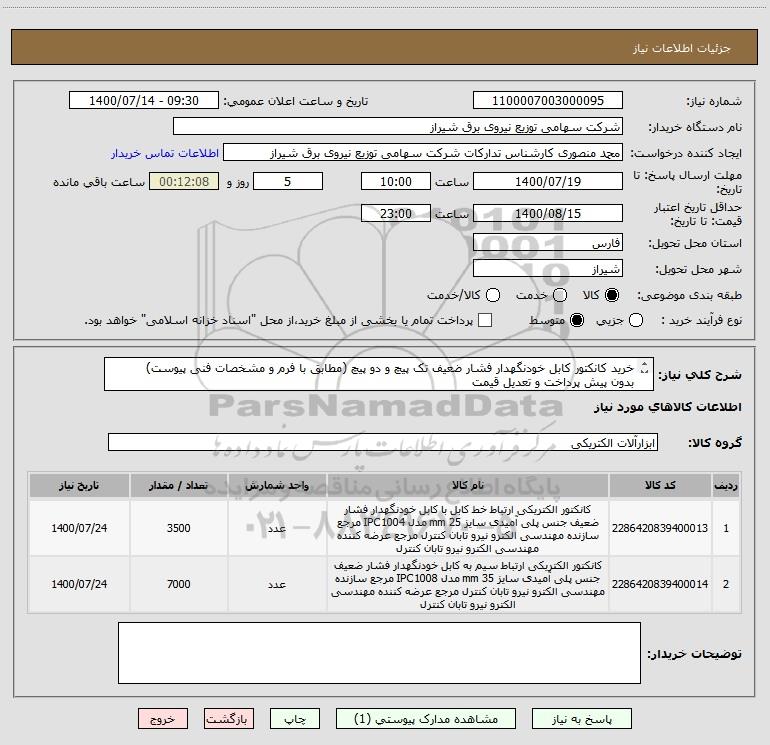Select the متوسط purchase type radio
This screenshot has width=770, height=745.
coord(577,320)
